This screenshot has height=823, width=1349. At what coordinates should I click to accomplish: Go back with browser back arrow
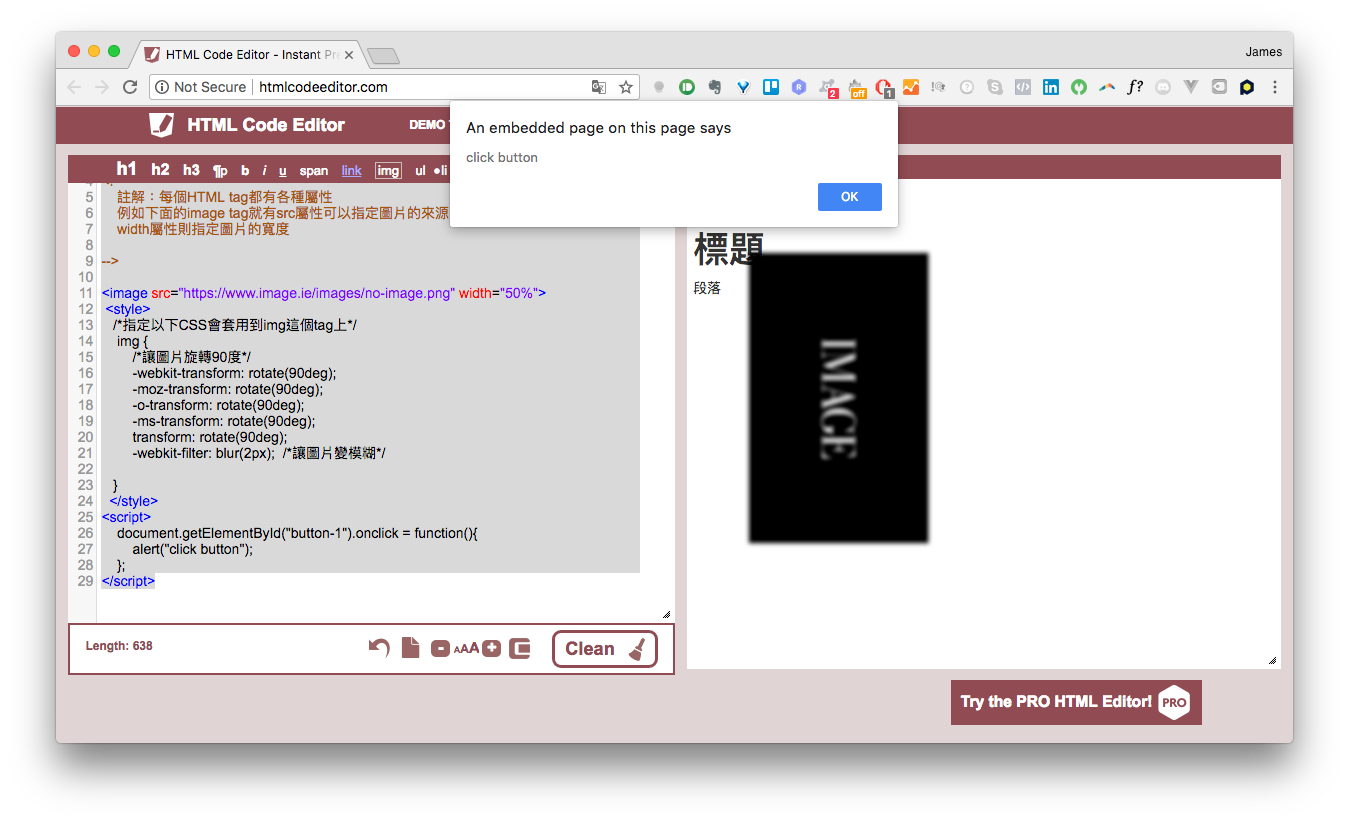click(73, 87)
